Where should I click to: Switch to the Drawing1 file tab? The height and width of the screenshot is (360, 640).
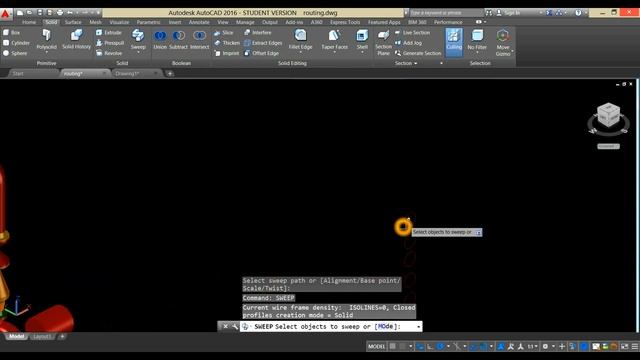(x=127, y=73)
